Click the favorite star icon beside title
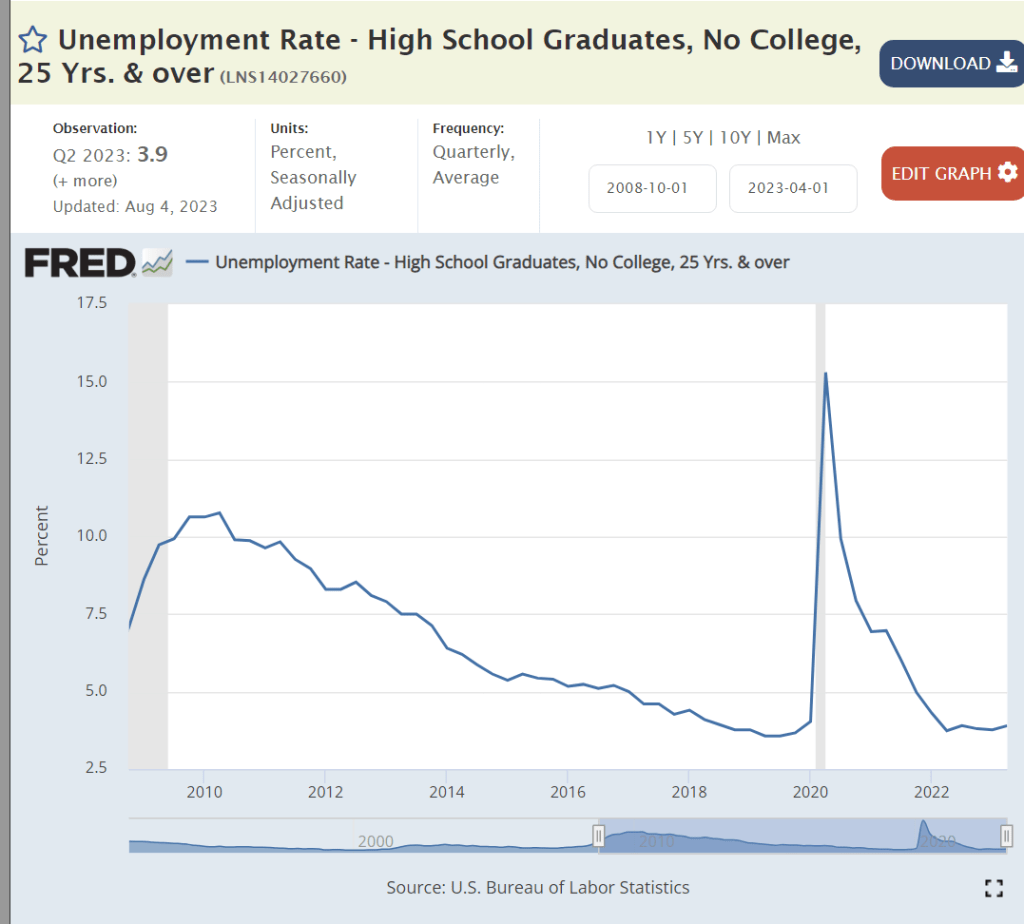This screenshot has height=924, width=1024. point(33,41)
